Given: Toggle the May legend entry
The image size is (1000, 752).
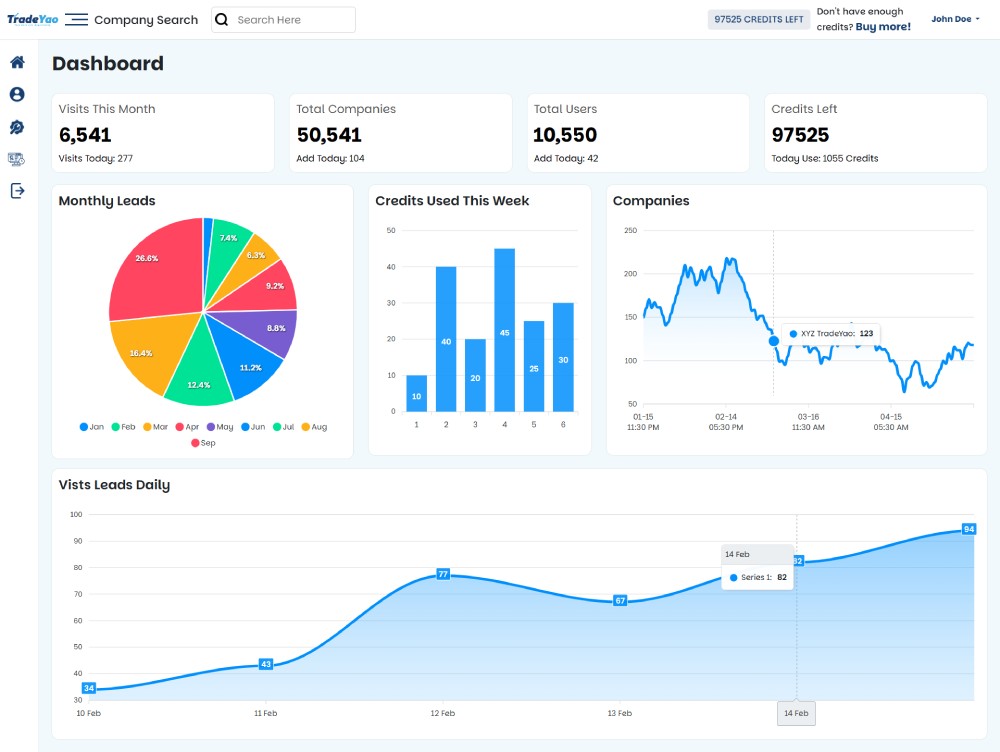Looking at the screenshot, I should pos(219,427).
